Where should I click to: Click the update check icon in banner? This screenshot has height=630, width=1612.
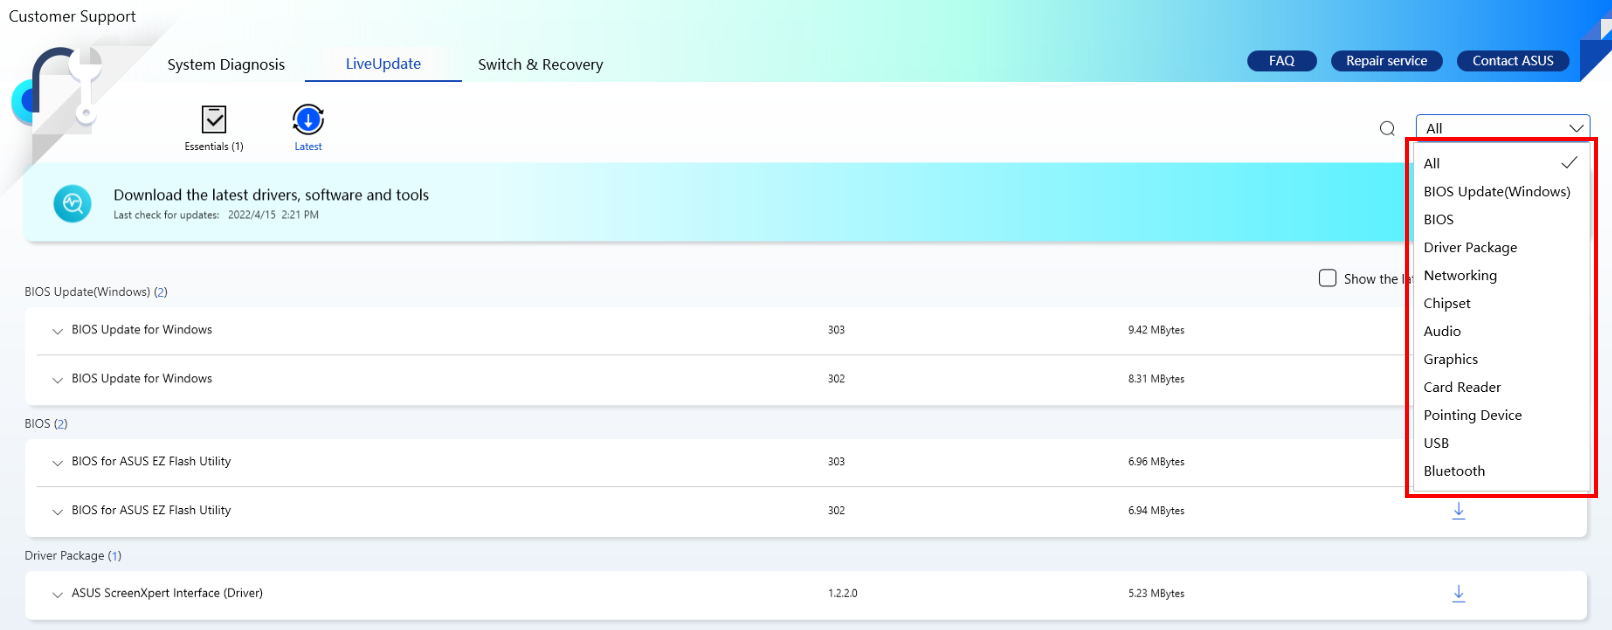(x=72, y=204)
